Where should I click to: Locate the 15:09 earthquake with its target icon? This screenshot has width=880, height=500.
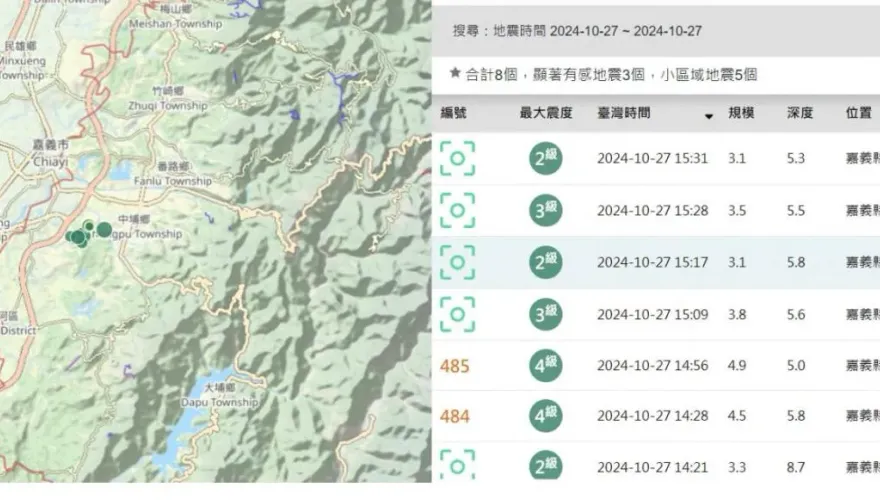pos(457,314)
